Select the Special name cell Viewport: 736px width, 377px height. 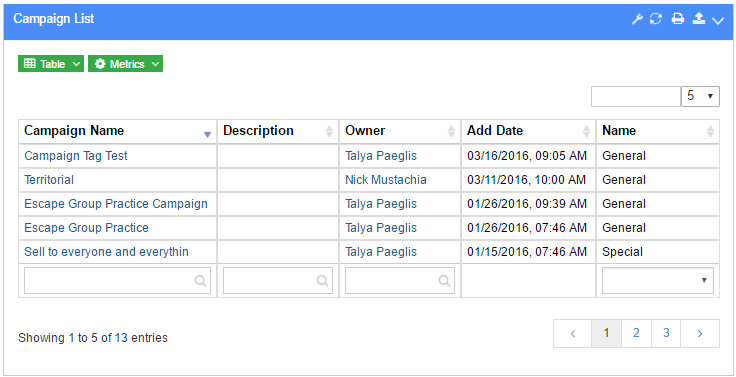click(658, 252)
